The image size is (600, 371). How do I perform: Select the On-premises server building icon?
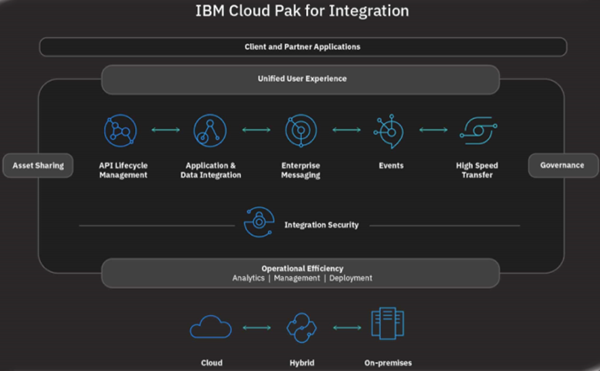click(x=388, y=323)
